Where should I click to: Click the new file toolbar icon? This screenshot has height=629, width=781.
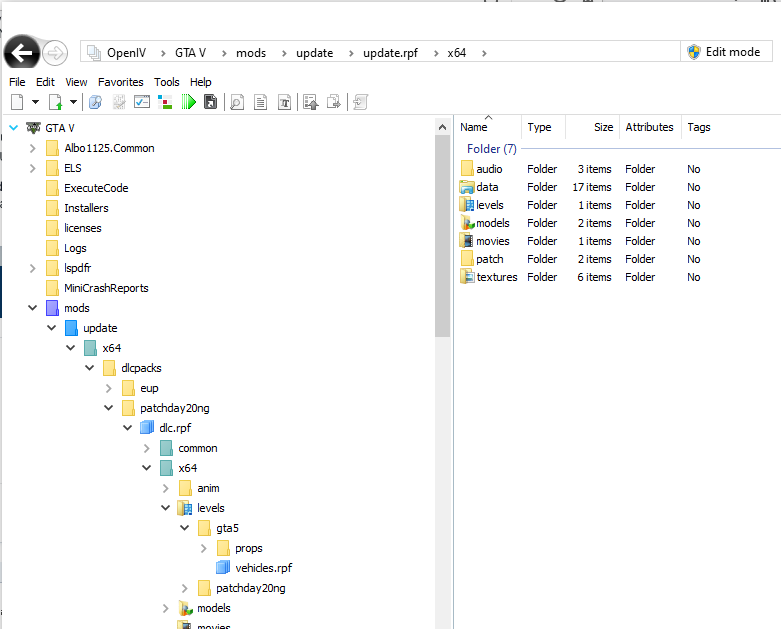pos(17,102)
